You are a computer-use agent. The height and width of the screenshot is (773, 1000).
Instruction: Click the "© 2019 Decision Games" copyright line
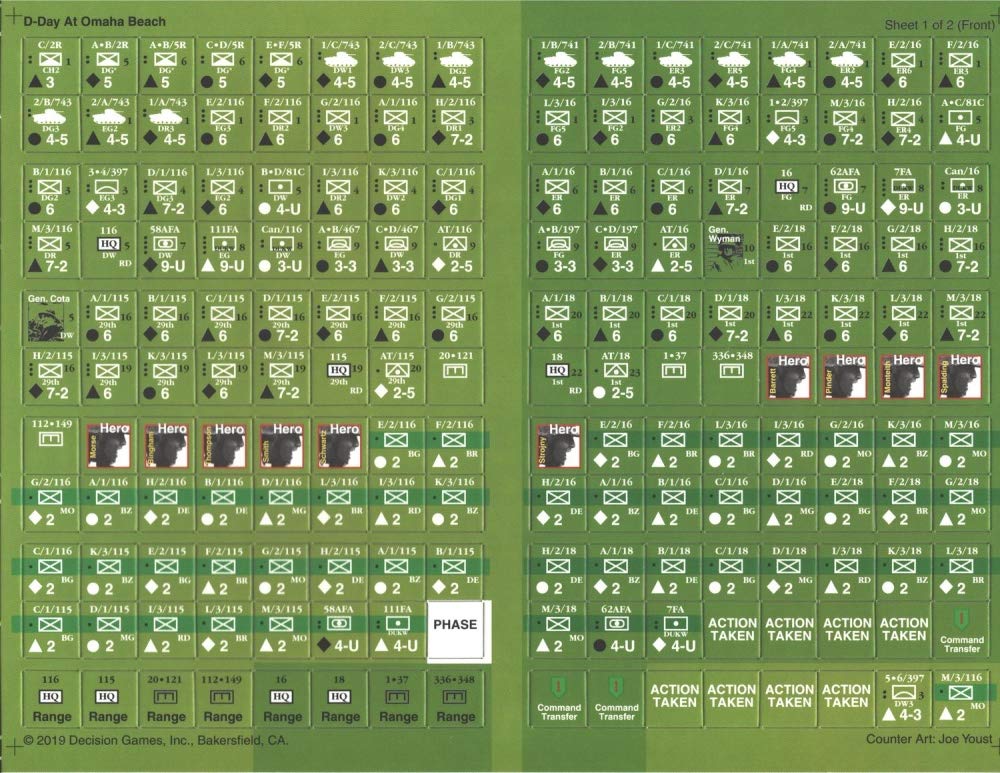pos(156,740)
